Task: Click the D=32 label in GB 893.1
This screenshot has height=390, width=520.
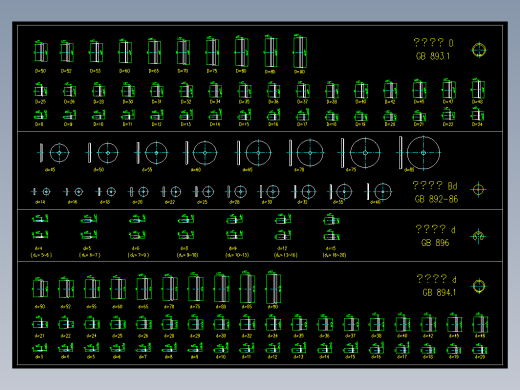Action: click(186, 102)
